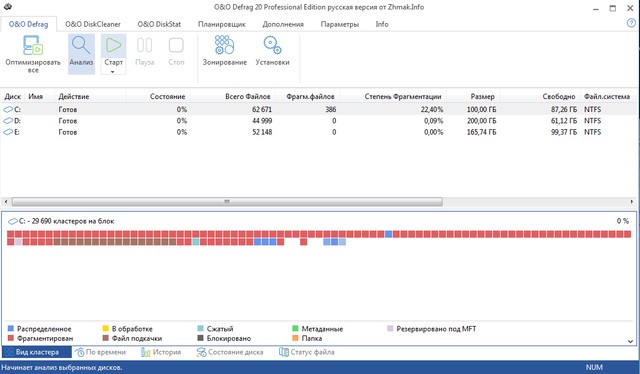Open the Старт dropdown arrow
The height and width of the screenshot is (374, 640).
[113, 72]
